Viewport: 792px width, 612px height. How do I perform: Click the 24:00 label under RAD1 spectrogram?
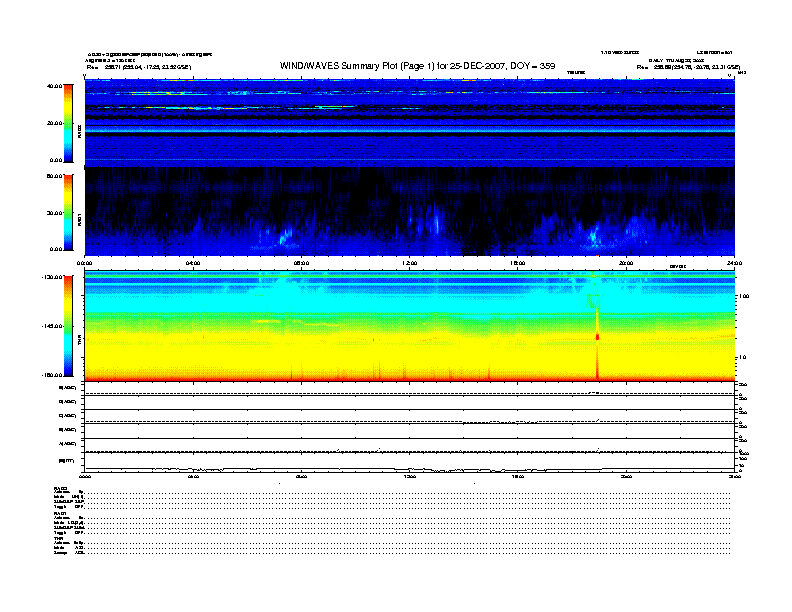[x=734, y=263]
